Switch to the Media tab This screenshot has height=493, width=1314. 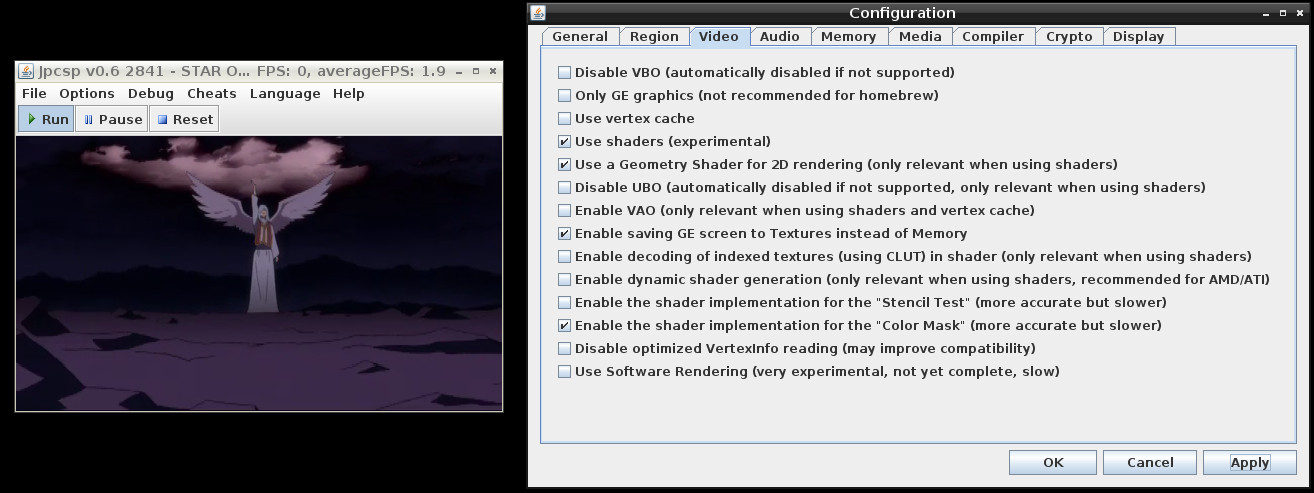tap(920, 36)
